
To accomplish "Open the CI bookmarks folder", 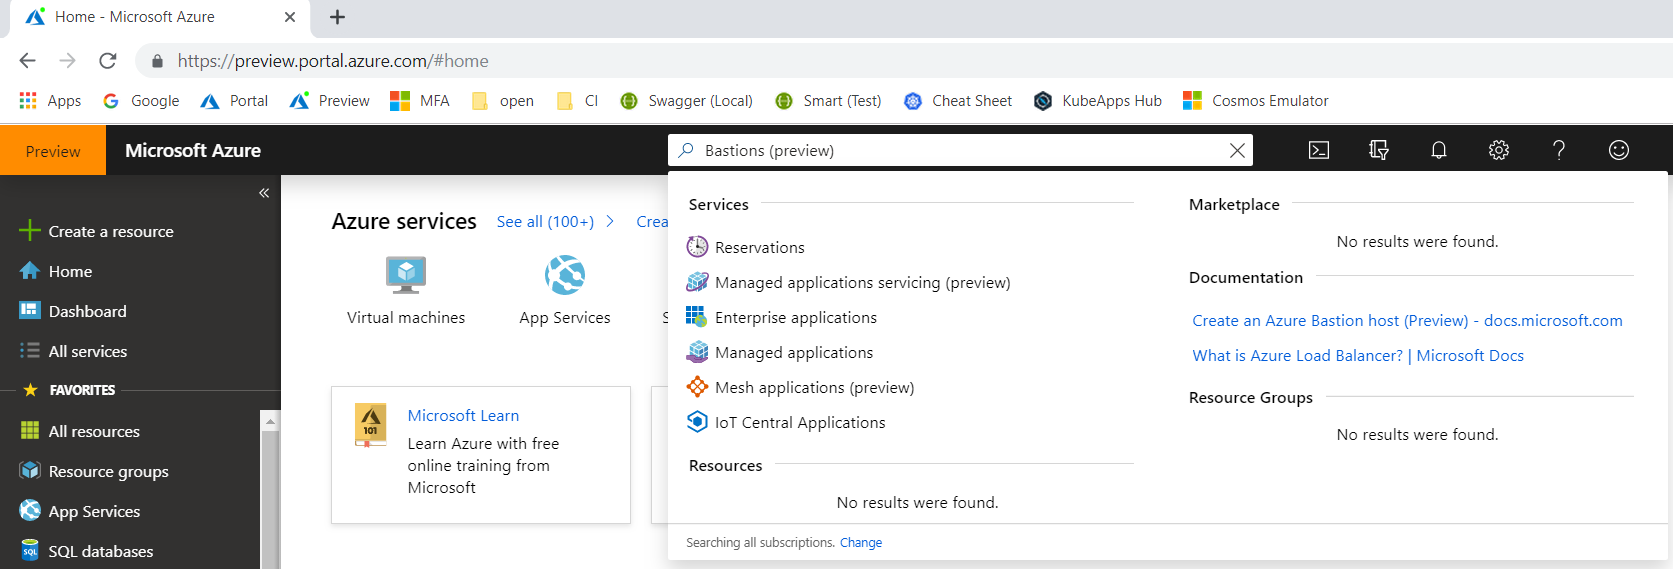I will coord(577,100).
